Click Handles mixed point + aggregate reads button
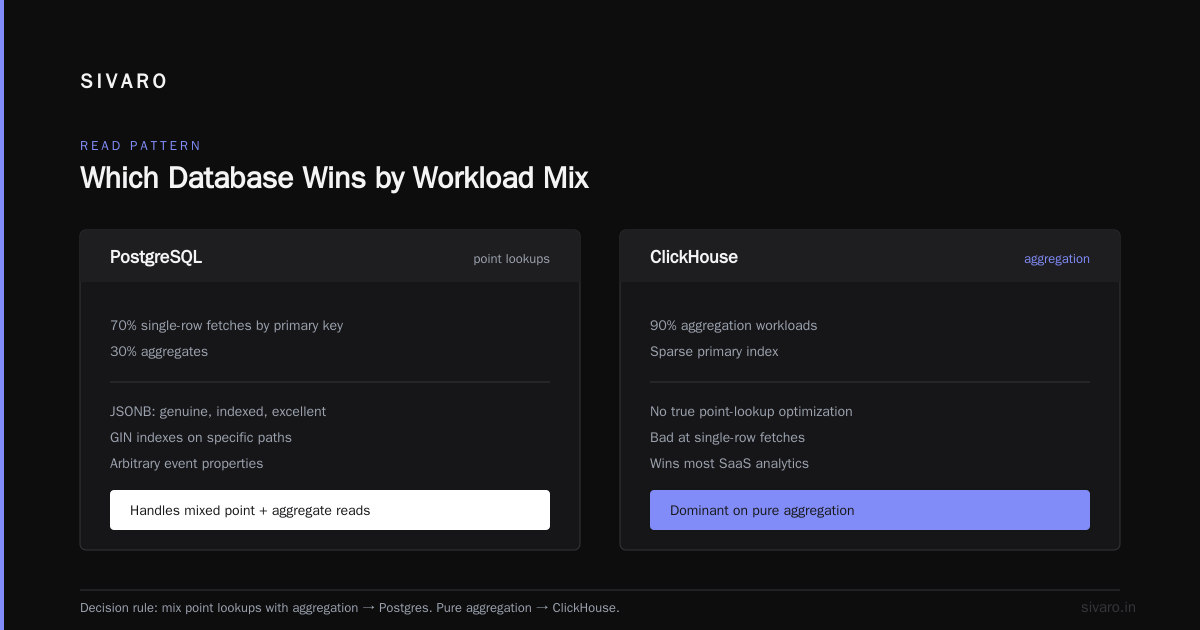The height and width of the screenshot is (630, 1200). click(x=330, y=510)
